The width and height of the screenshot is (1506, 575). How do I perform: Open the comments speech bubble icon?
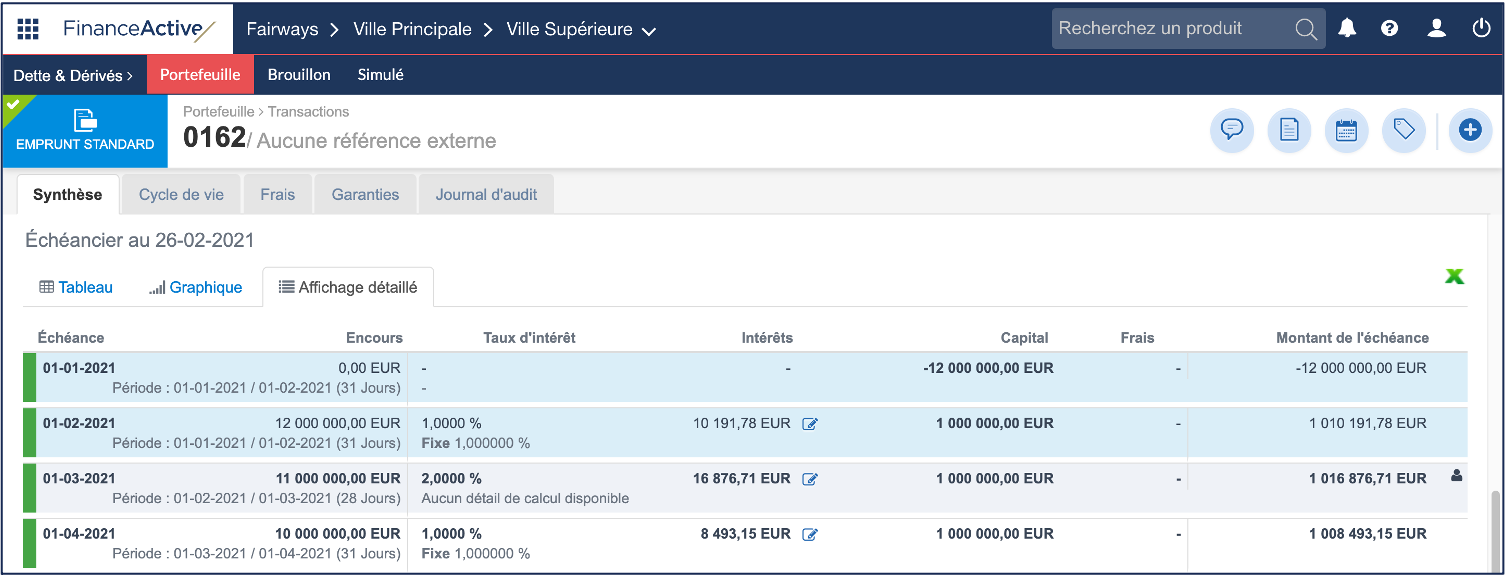pos(1232,130)
